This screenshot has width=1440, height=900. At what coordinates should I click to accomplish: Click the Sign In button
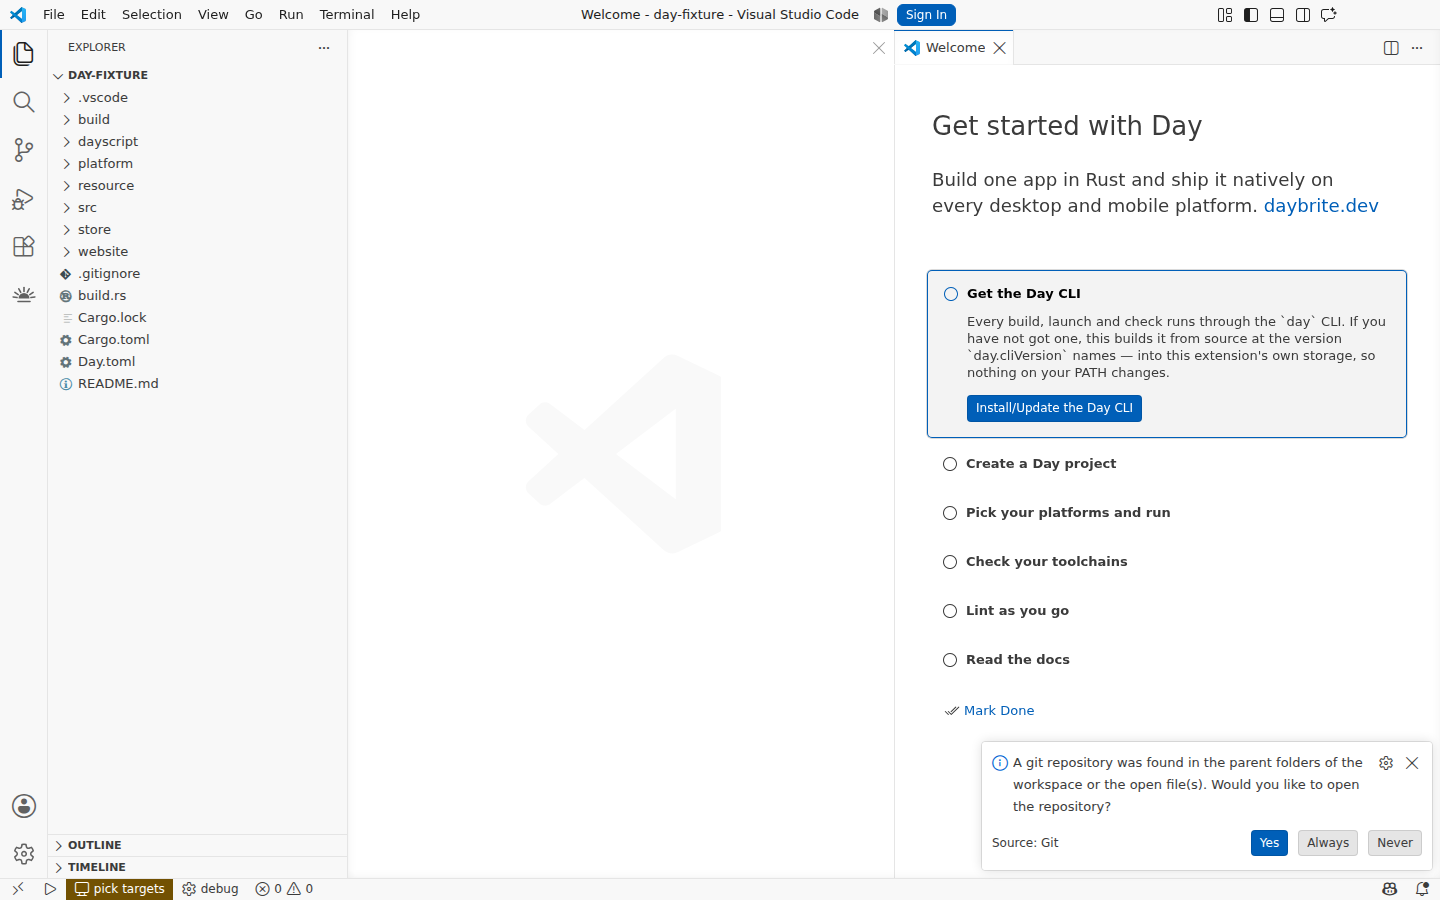pos(926,15)
